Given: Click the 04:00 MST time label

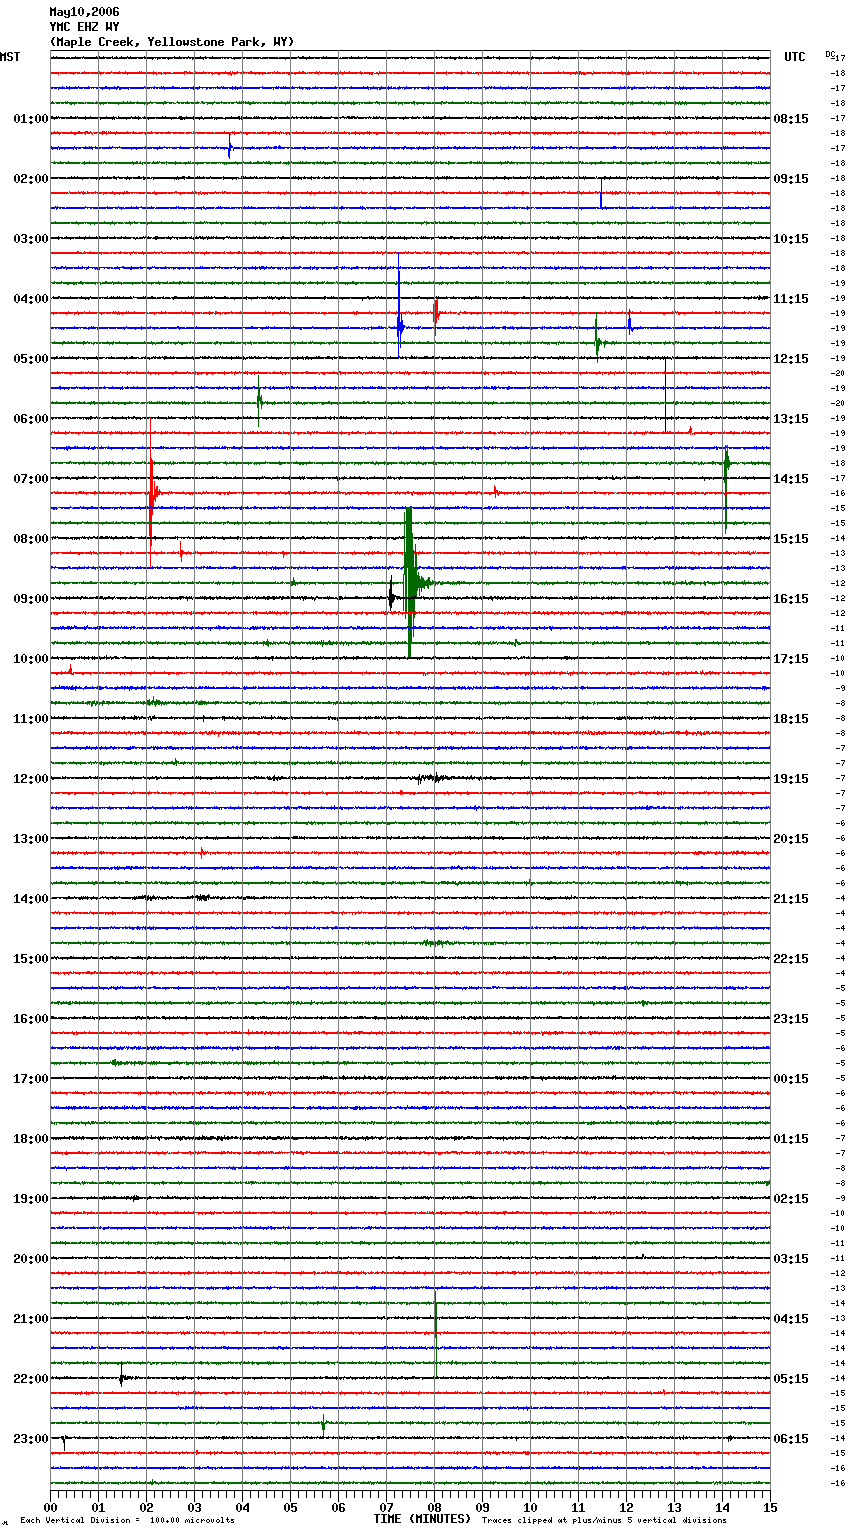Looking at the screenshot, I should click(31, 299).
